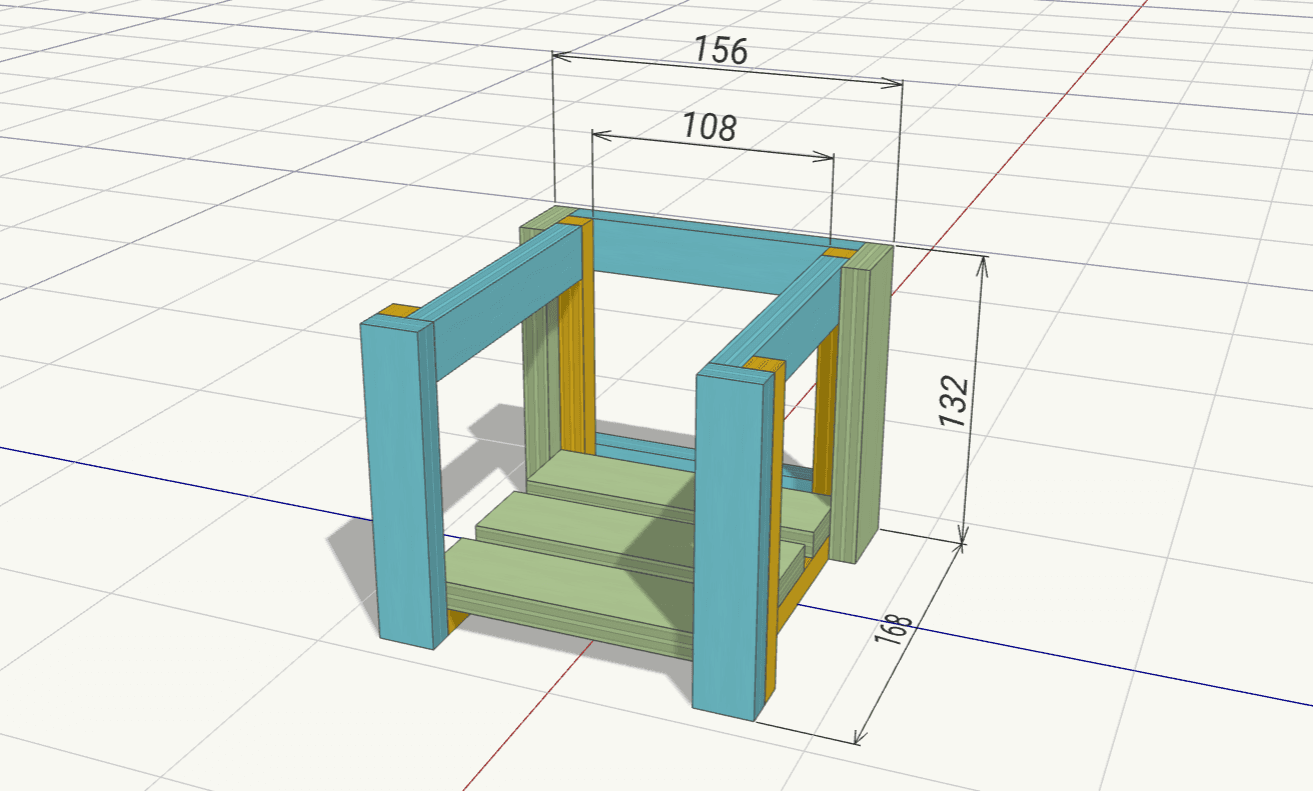1313x791 pixels.
Task: Select the front-right blue leg post
Action: tap(729, 540)
